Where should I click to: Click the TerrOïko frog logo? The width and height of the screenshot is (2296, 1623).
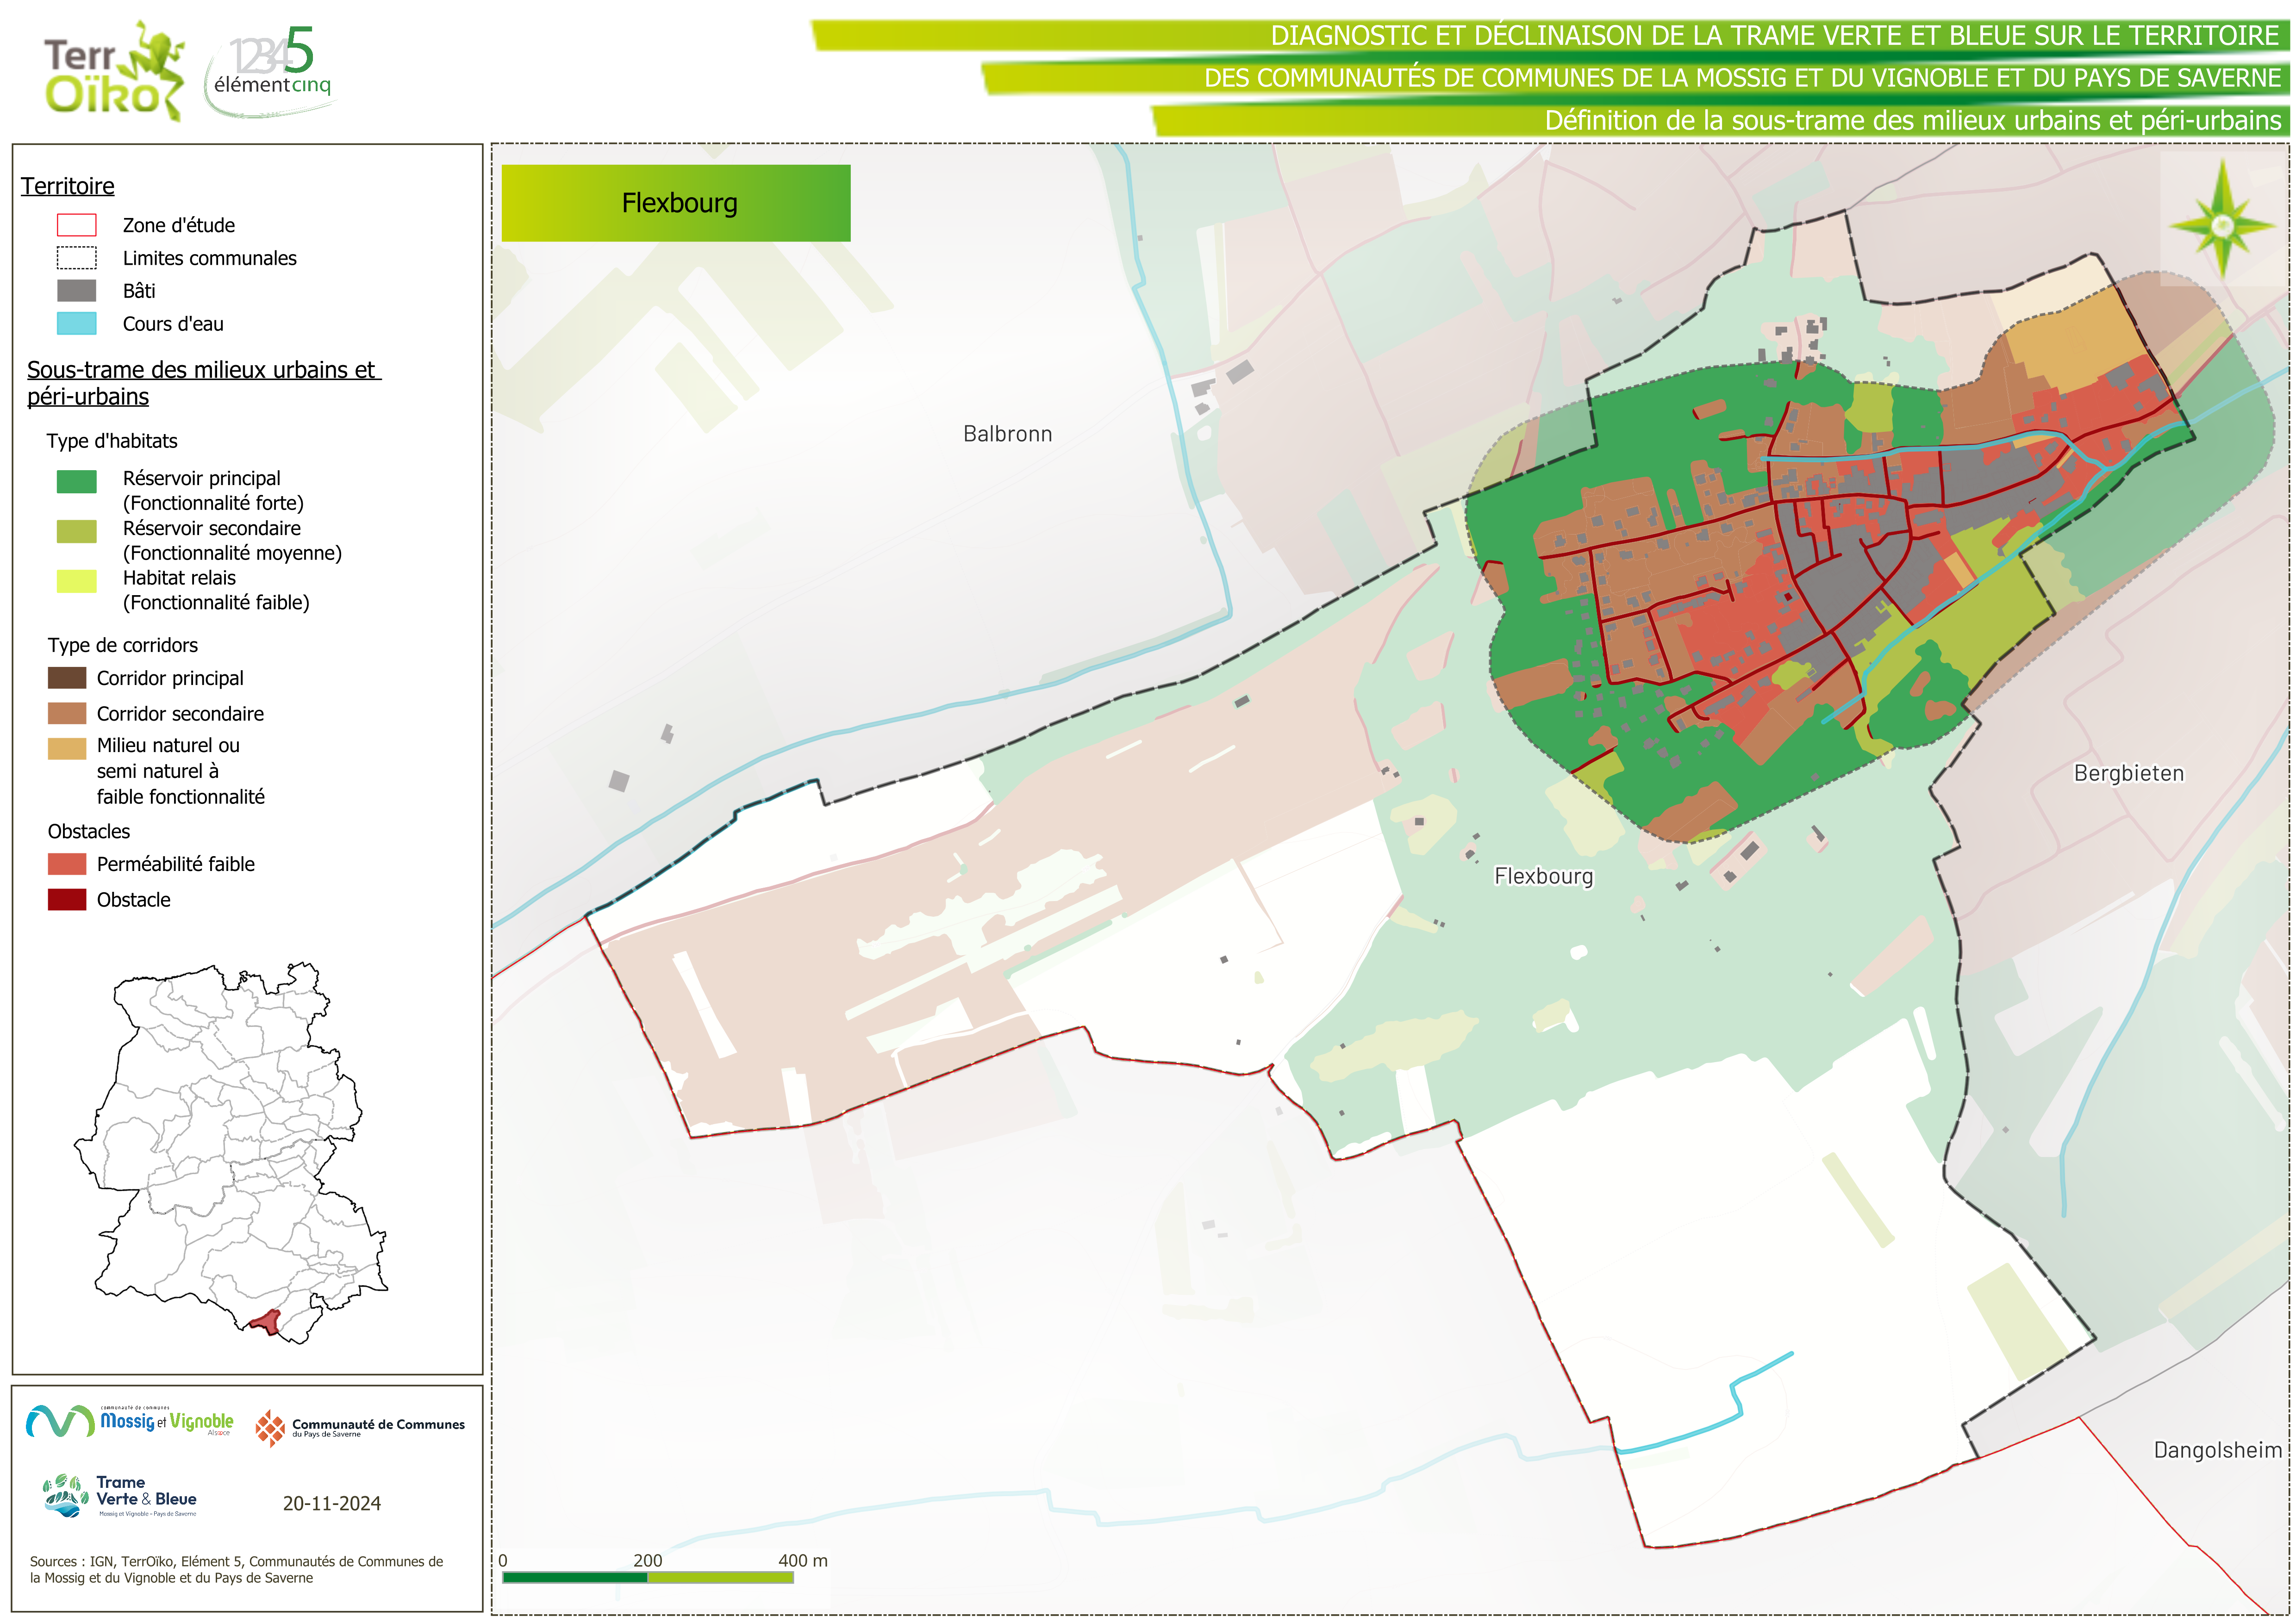click(113, 72)
